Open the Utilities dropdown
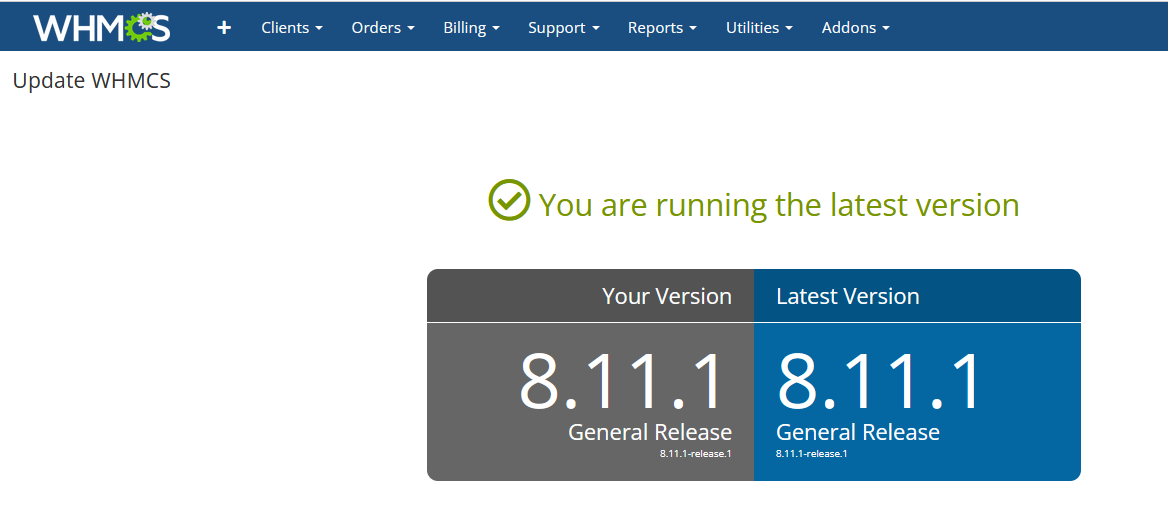The height and width of the screenshot is (507, 1168). pyautogui.click(x=759, y=28)
